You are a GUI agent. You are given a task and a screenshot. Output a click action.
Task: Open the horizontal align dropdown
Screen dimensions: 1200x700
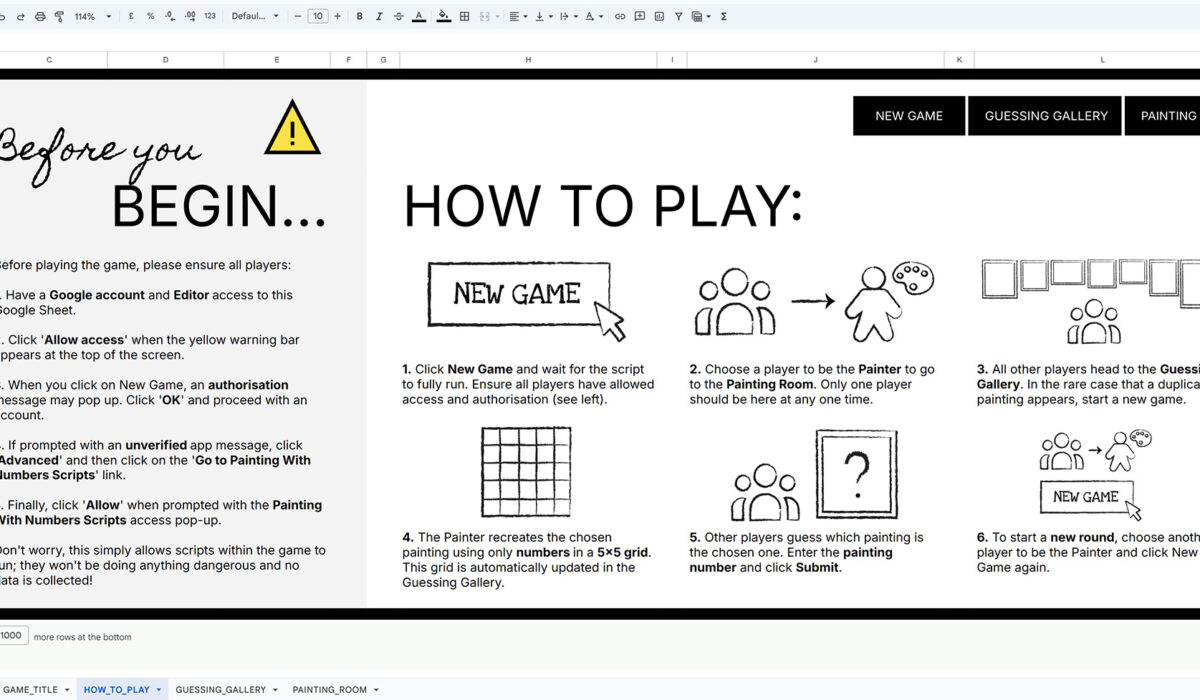click(517, 17)
